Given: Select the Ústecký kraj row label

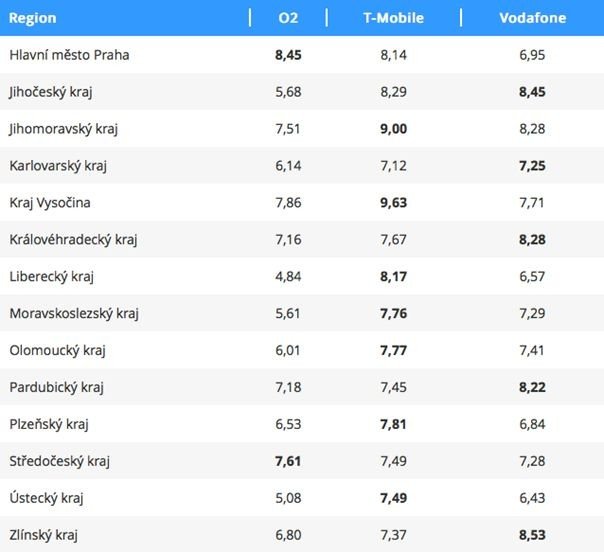Looking at the screenshot, I should 45,498.
